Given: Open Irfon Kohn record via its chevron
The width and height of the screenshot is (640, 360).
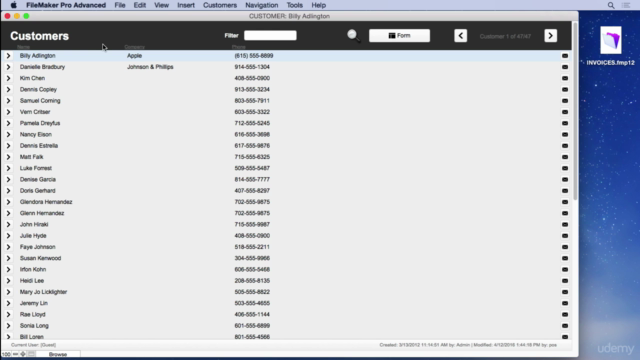Looking at the screenshot, I should coord(8,269).
